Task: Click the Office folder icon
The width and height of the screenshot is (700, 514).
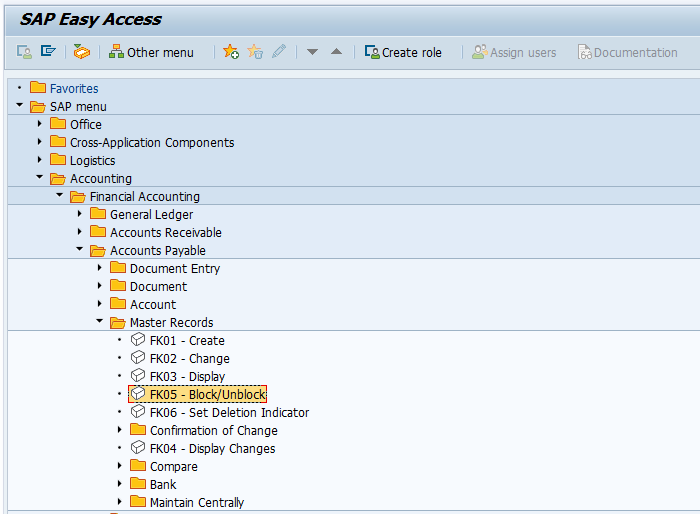Action: (58, 123)
